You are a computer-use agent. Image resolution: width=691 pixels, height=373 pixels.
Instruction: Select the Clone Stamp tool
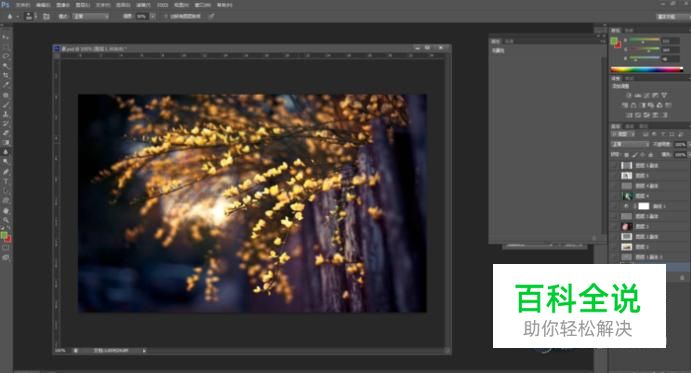click(x=6, y=114)
